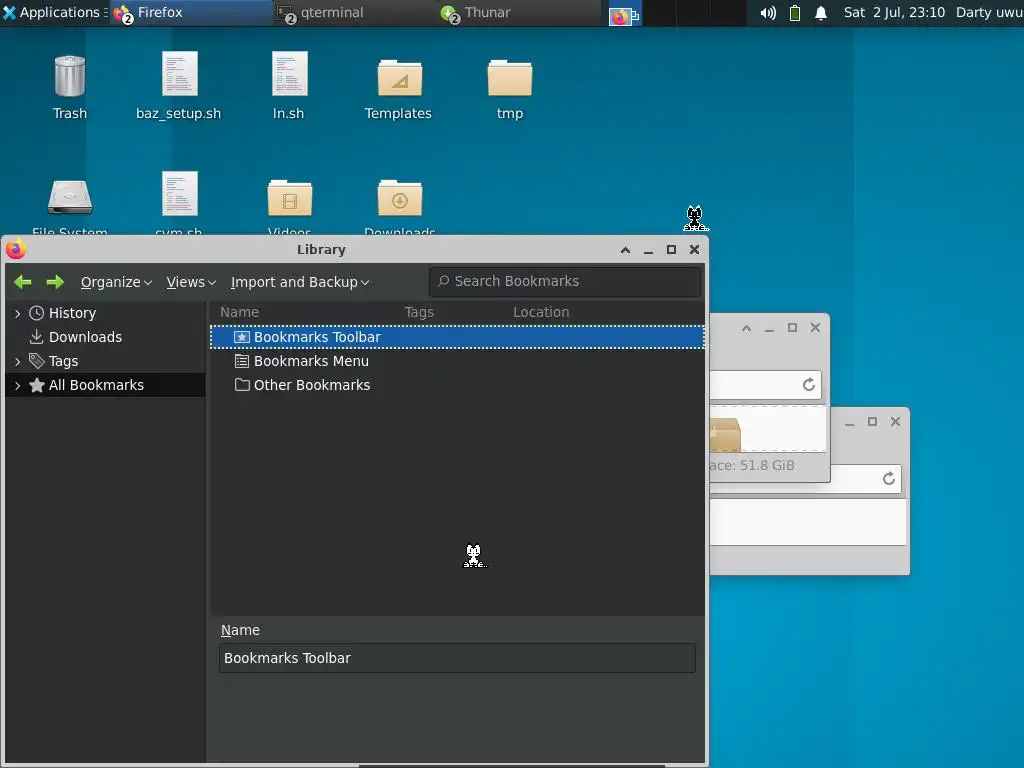The height and width of the screenshot is (768, 1024).
Task: Expand the Tags tree node
Action: pos(18,361)
